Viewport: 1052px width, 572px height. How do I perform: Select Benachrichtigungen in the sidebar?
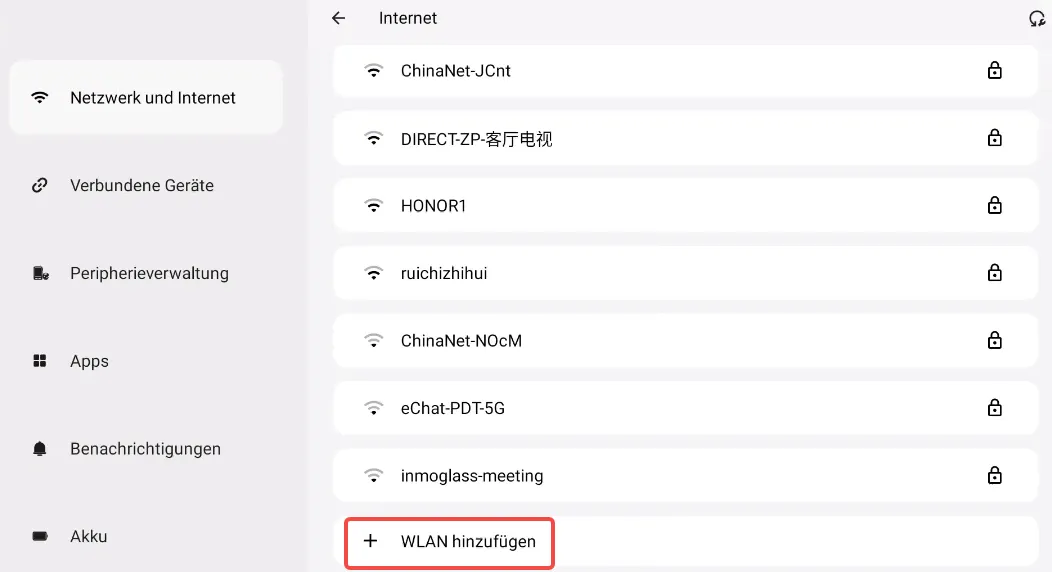[x=145, y=449]
